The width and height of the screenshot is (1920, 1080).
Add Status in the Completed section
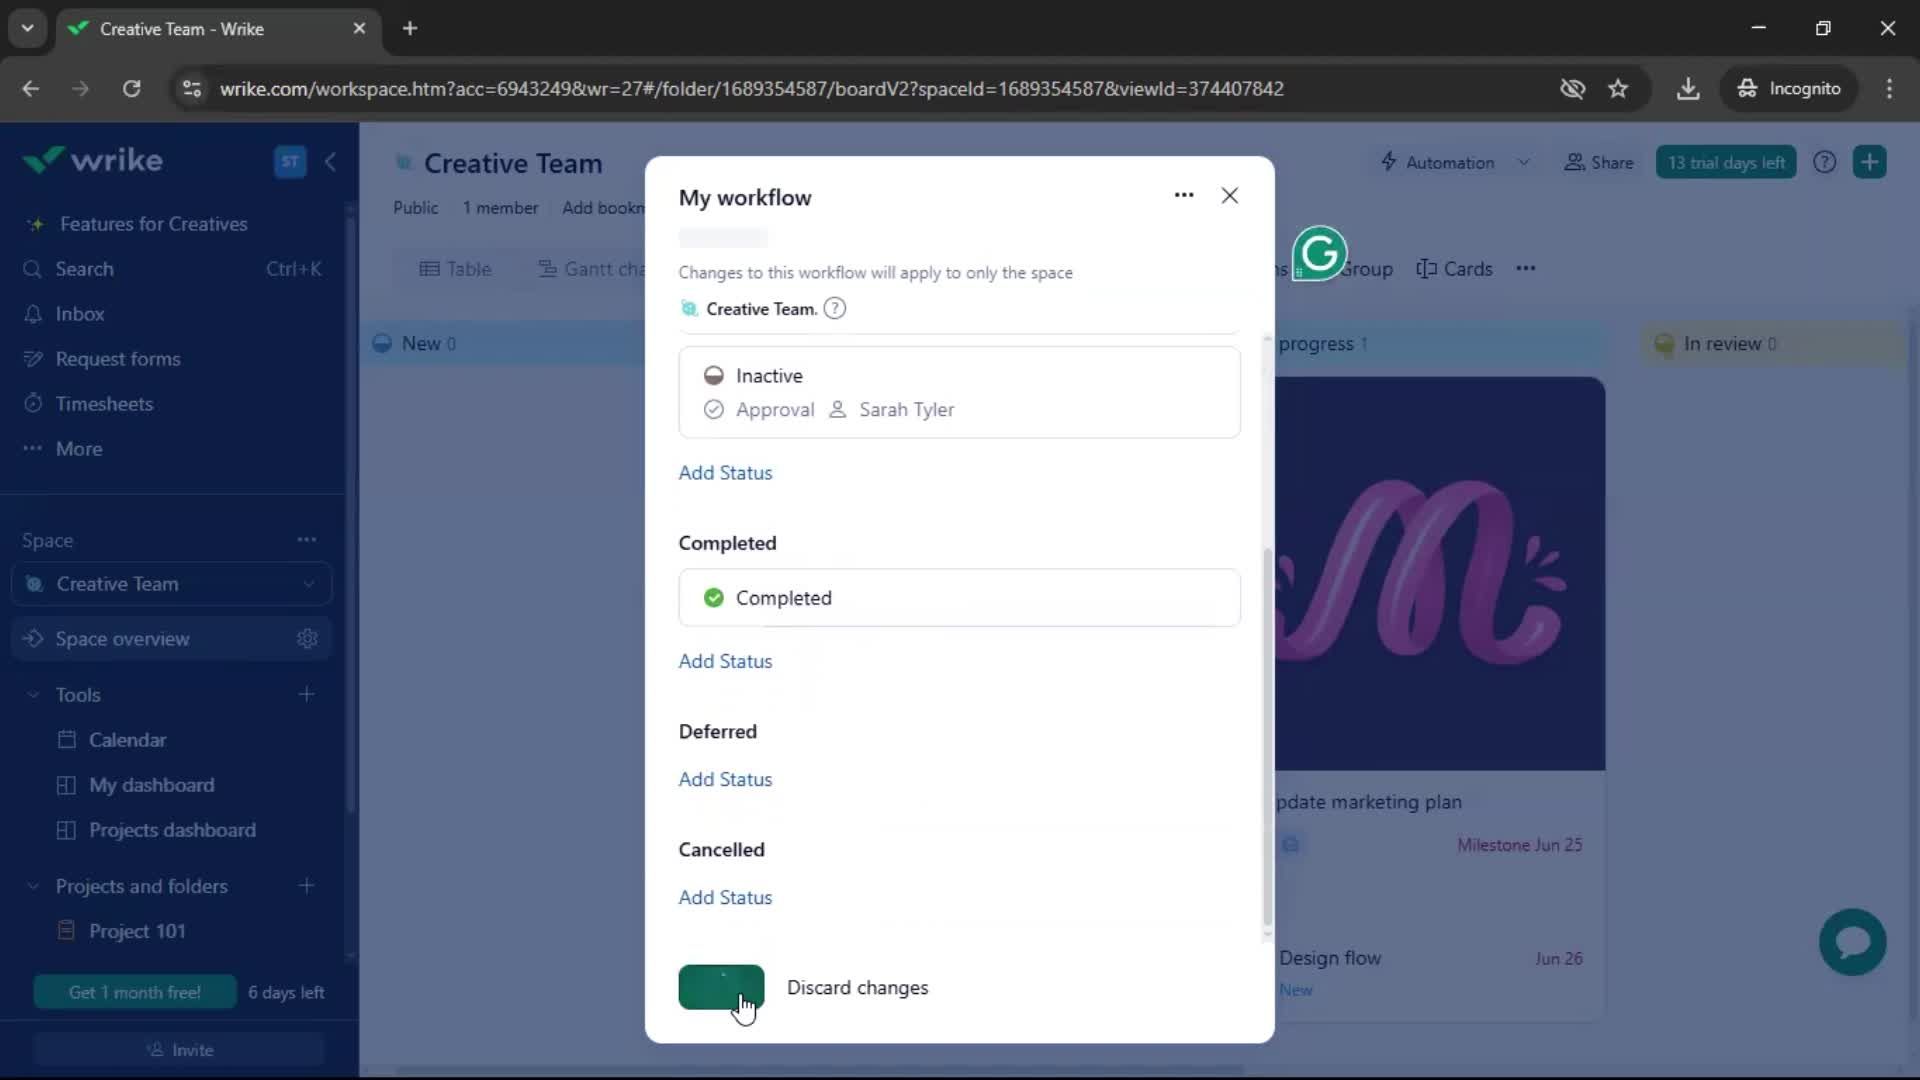click(x=725, y=661)
